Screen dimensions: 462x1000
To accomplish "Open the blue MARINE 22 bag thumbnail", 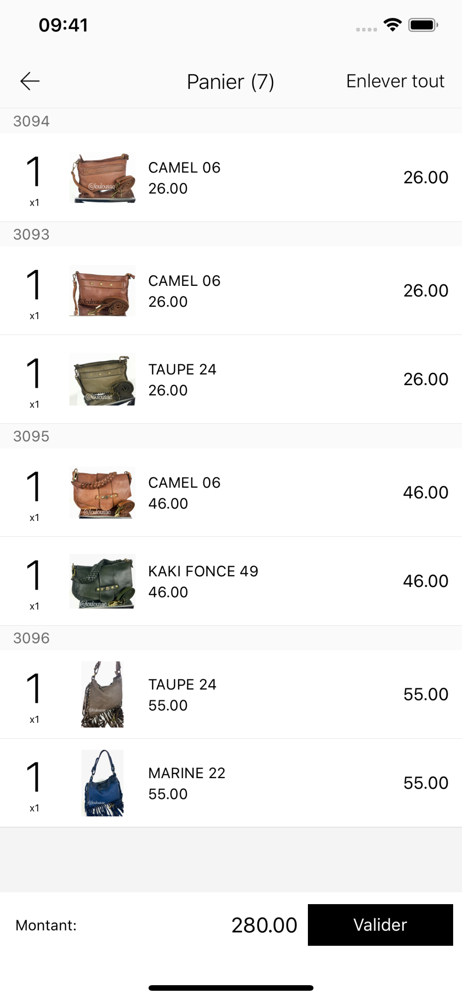I will 102,783.
